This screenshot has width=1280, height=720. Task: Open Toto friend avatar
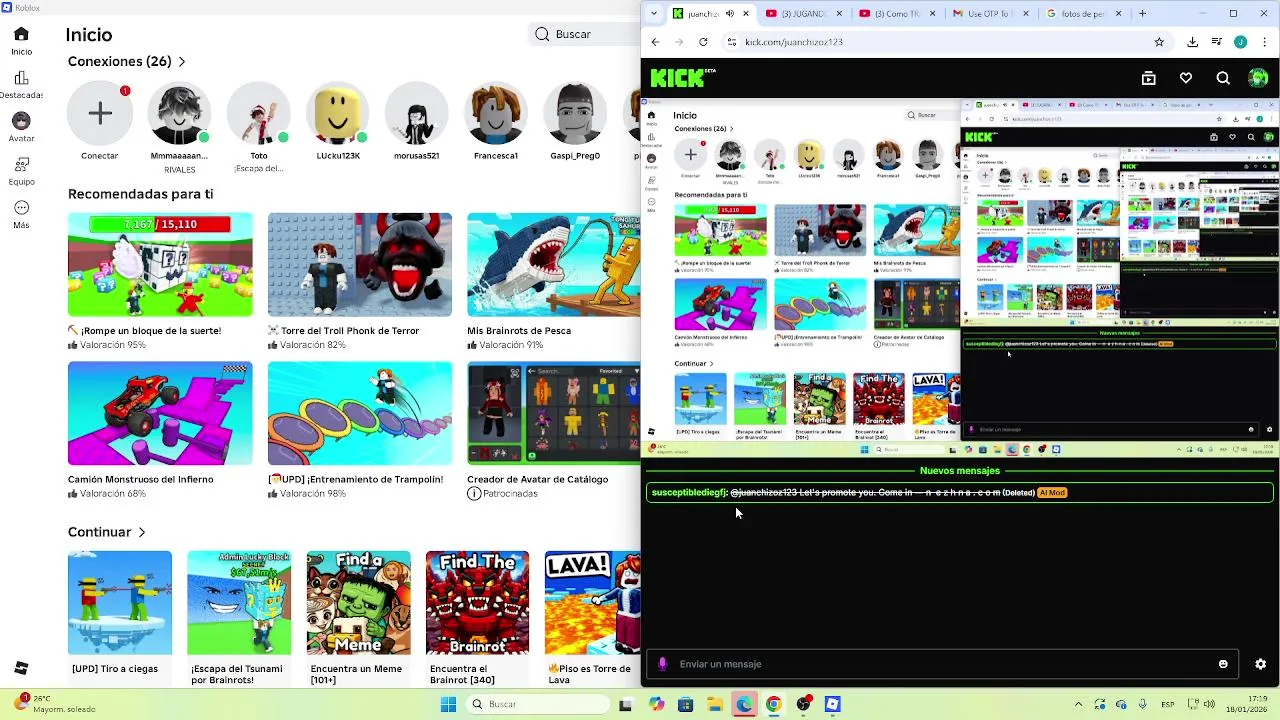coord(258,113)
